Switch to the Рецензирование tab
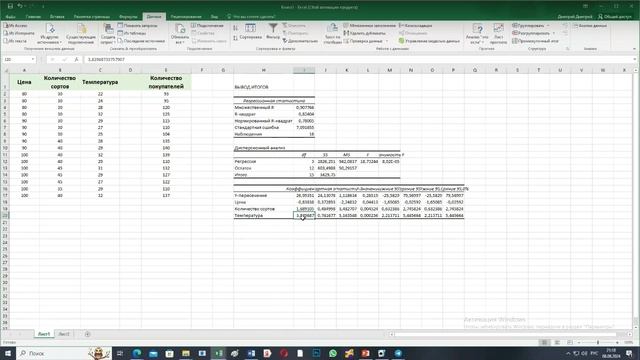 186,17
